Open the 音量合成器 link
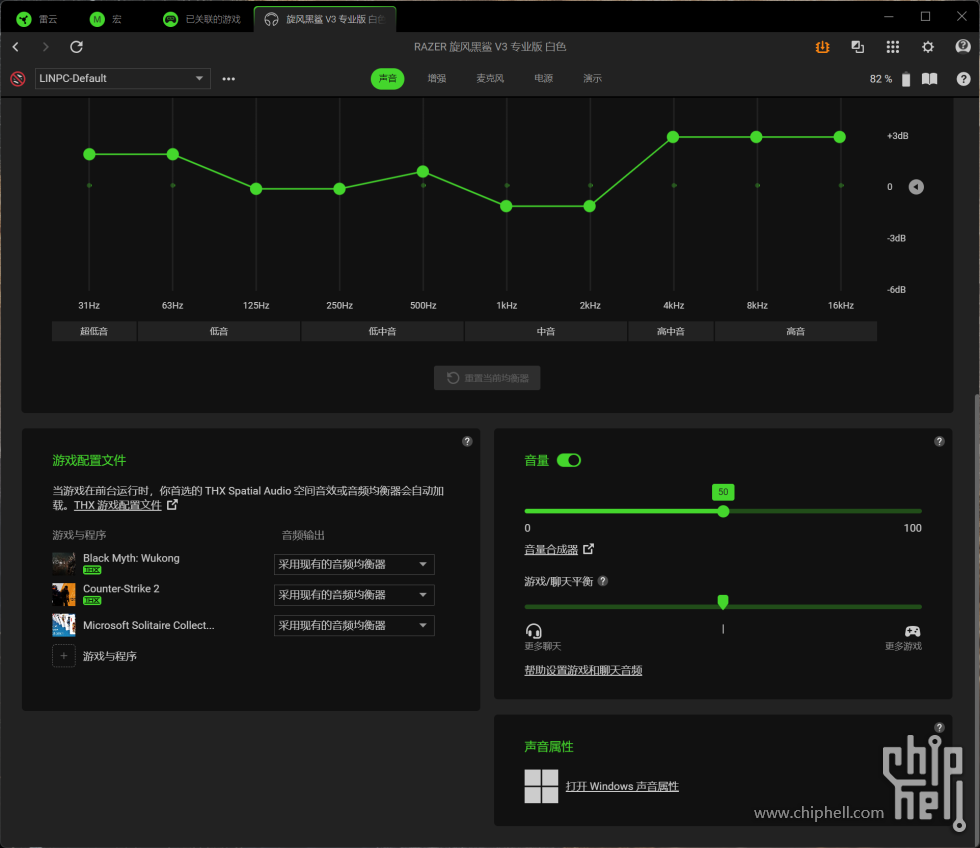 (x=551, y=550)
